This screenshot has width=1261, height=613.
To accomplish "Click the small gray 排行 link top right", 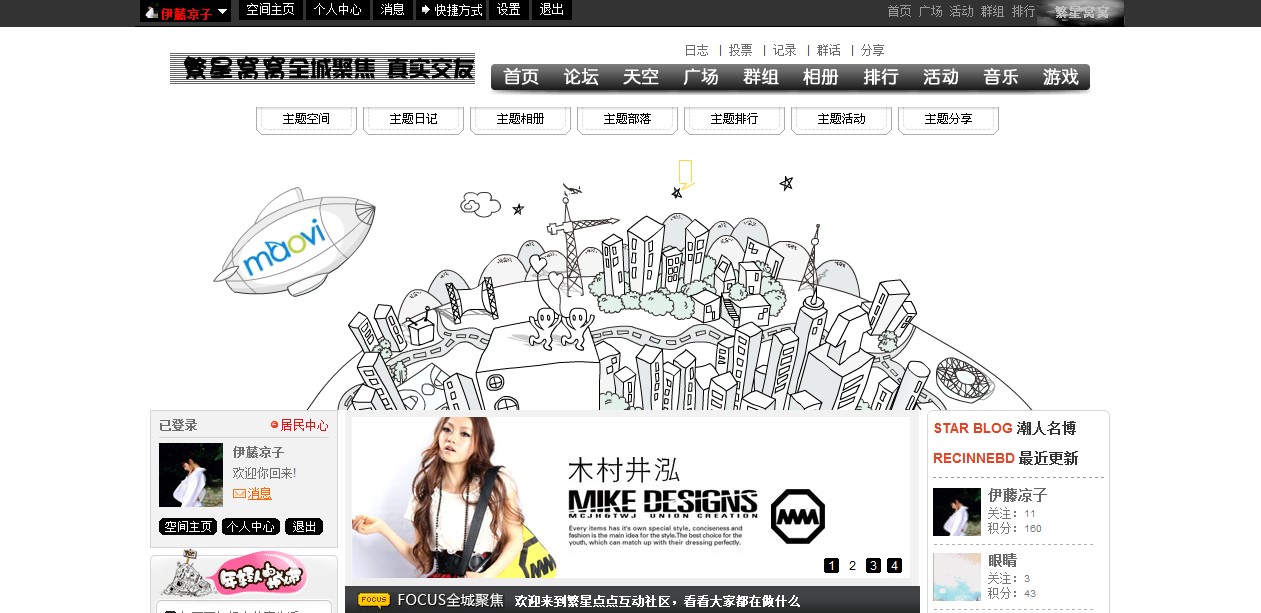I will pyautogui.click(x=1023, y=11).
